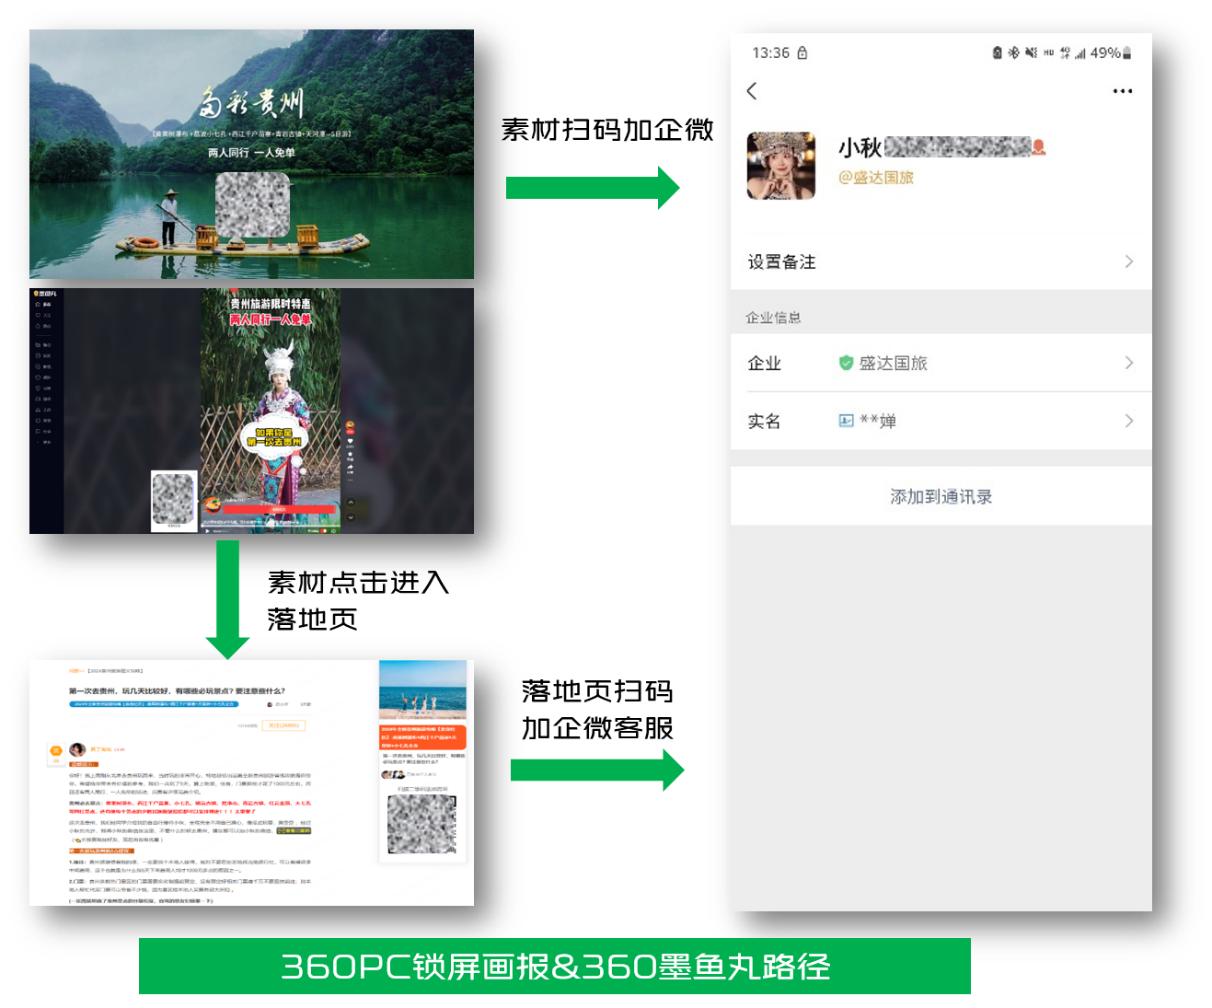Viewport: 1212px width, 1008px height.
Task: Click the beach photo on the landing page
Action: (x=422, y=690)
